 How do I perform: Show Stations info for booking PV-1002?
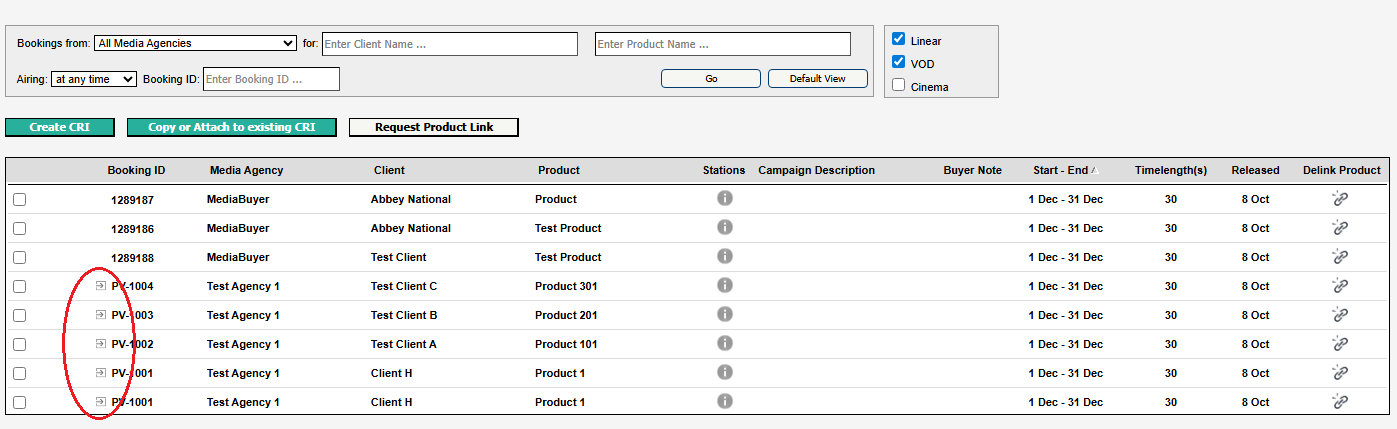pyautogui.click(x=725, y=343)
